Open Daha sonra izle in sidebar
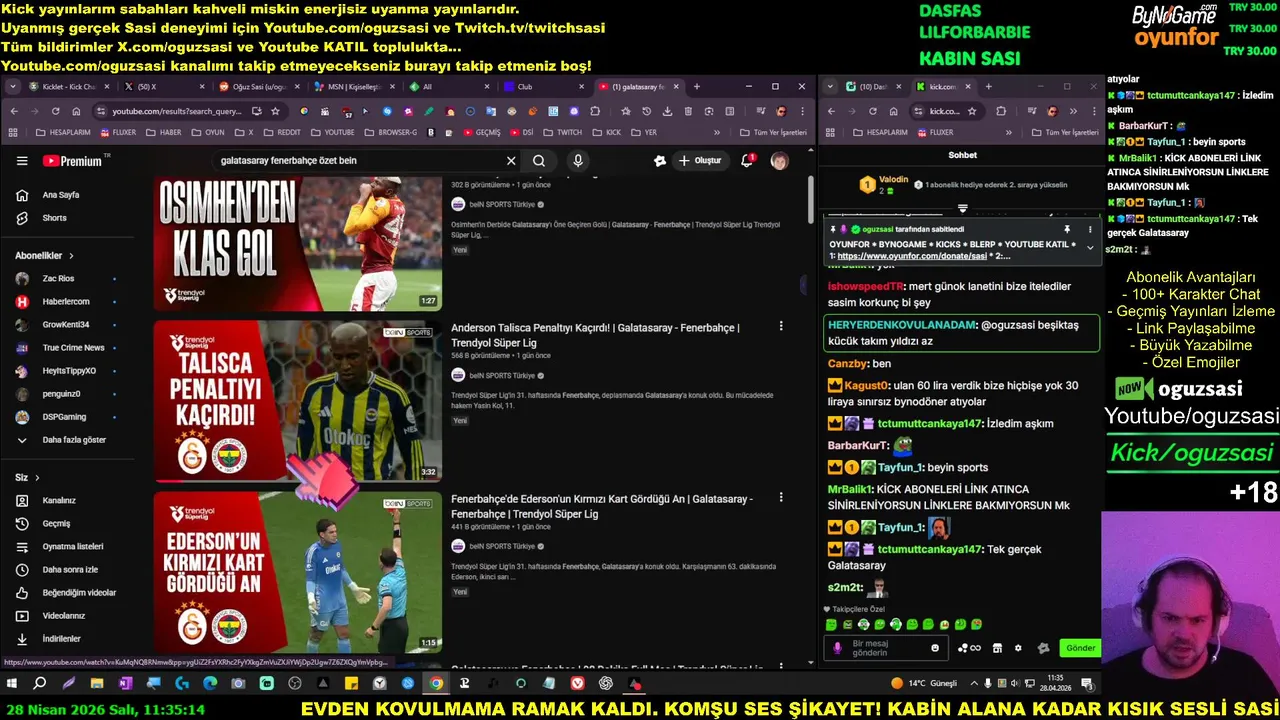1280x720 pixels. [70, 570]
